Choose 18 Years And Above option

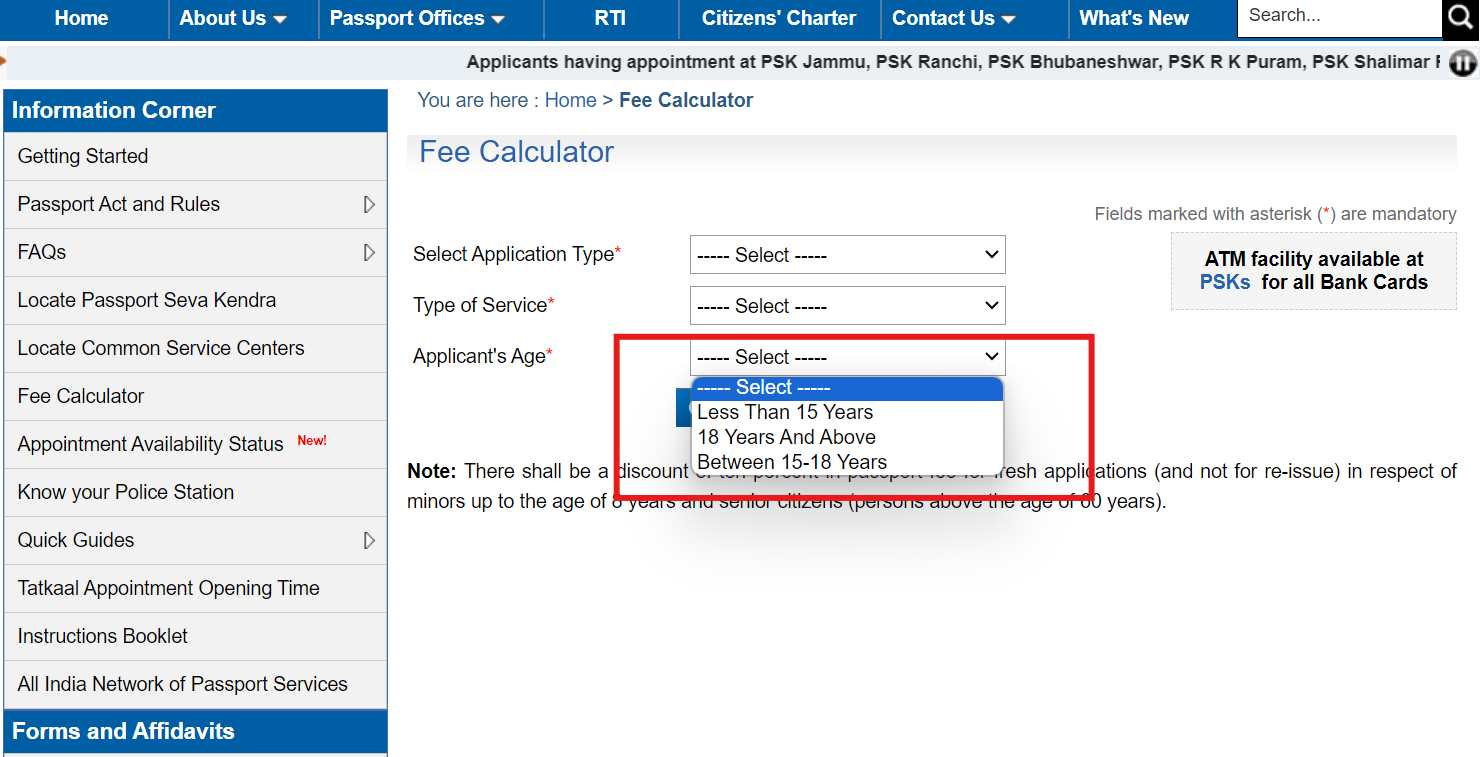[x=847, y=437]
